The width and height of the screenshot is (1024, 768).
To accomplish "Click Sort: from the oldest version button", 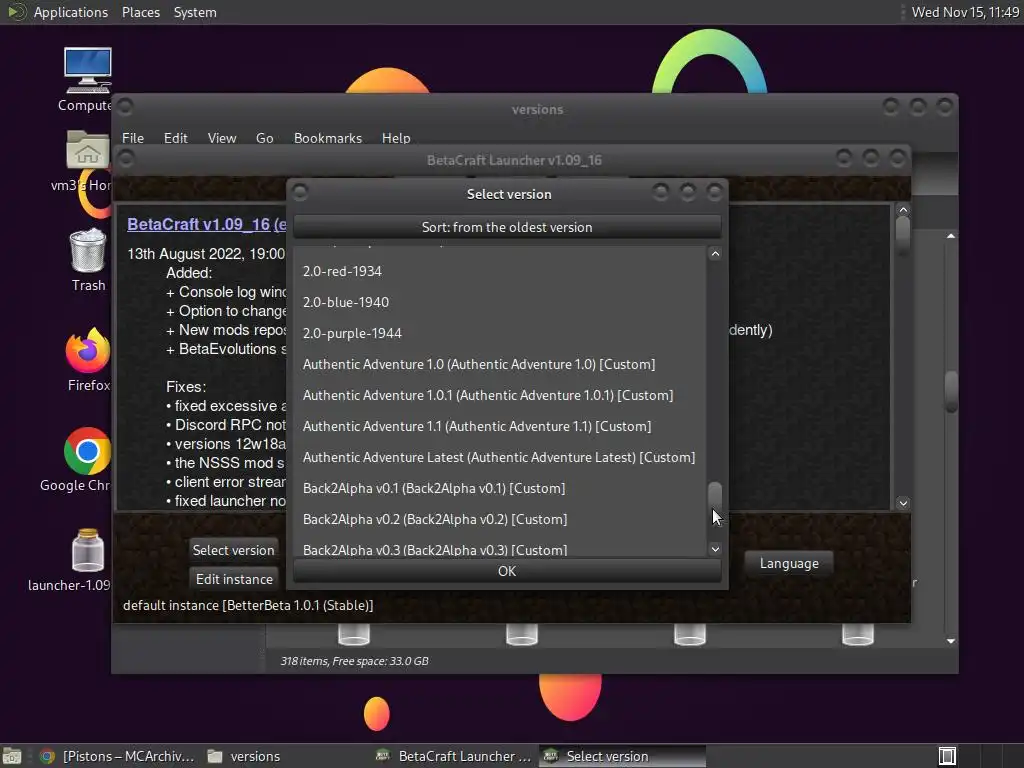I will click(x=507, y=227).
